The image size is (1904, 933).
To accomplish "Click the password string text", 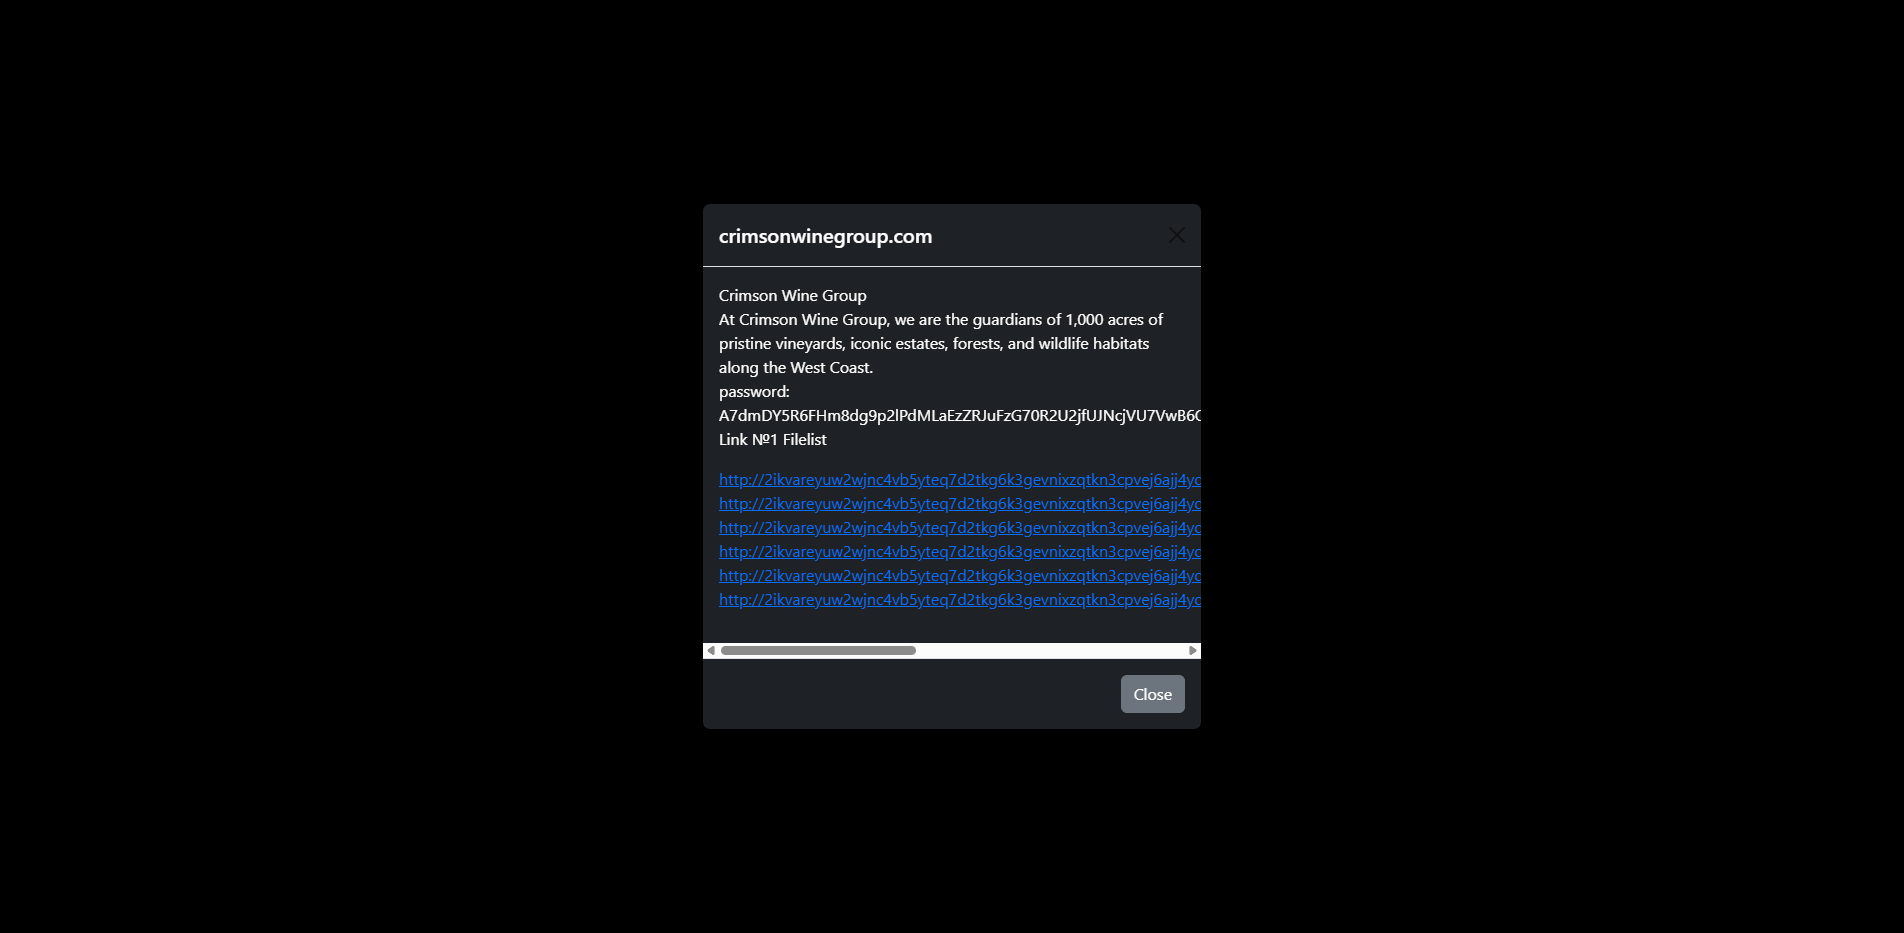I will coord(960,416).
